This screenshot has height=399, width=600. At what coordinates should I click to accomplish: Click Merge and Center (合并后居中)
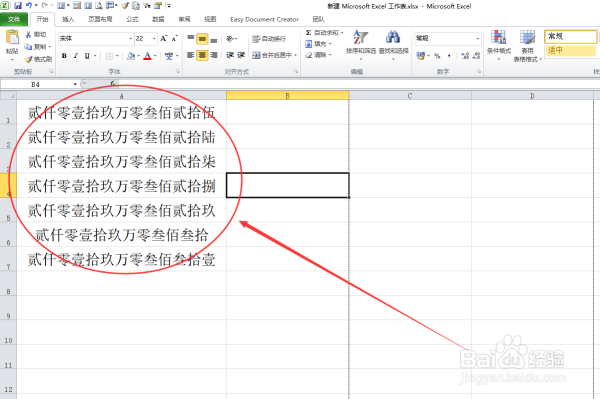pos(272,55)
